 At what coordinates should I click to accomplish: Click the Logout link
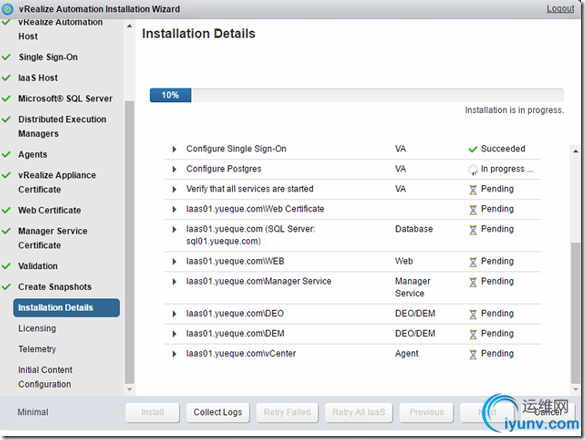click(x=560, y=9)
